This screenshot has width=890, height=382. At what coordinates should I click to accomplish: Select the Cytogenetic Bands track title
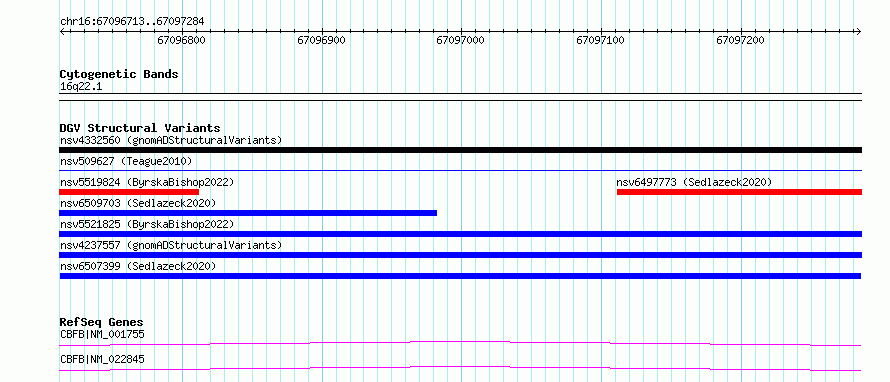pyautogui.click(x=119, y=74)
